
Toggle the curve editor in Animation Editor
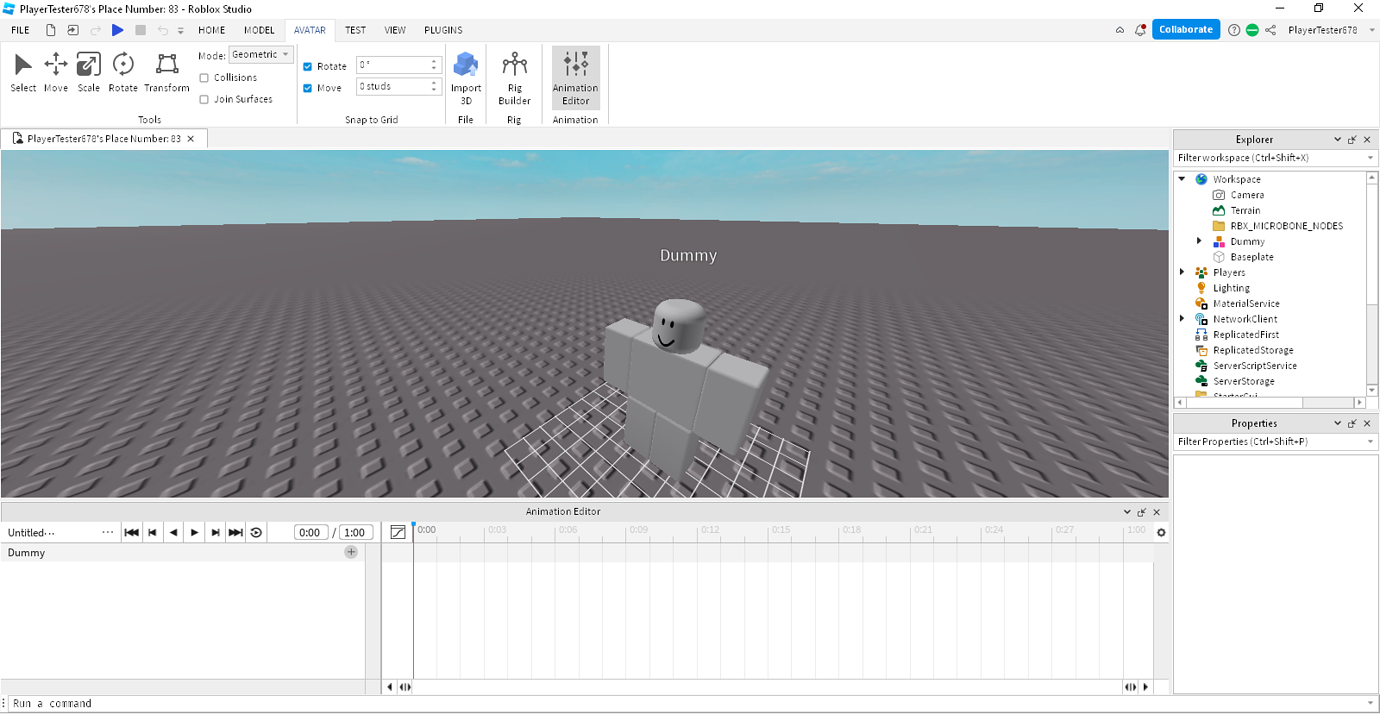point(397,531)
